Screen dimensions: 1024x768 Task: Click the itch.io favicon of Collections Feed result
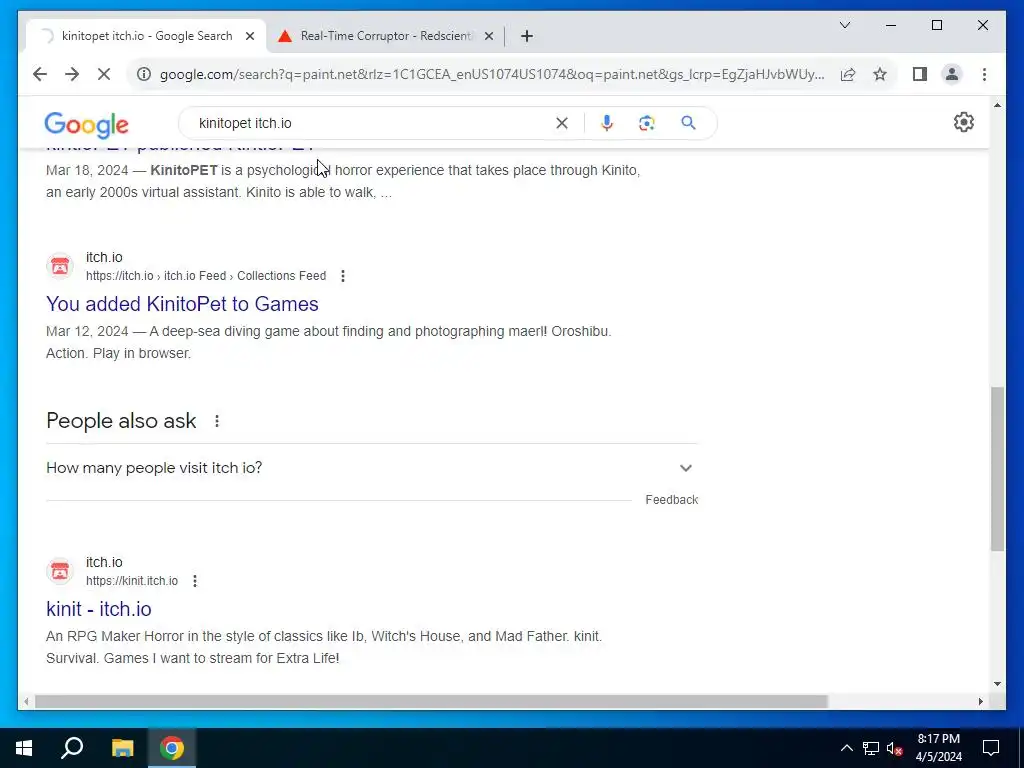pyautogui.click(x=59, y=266)
